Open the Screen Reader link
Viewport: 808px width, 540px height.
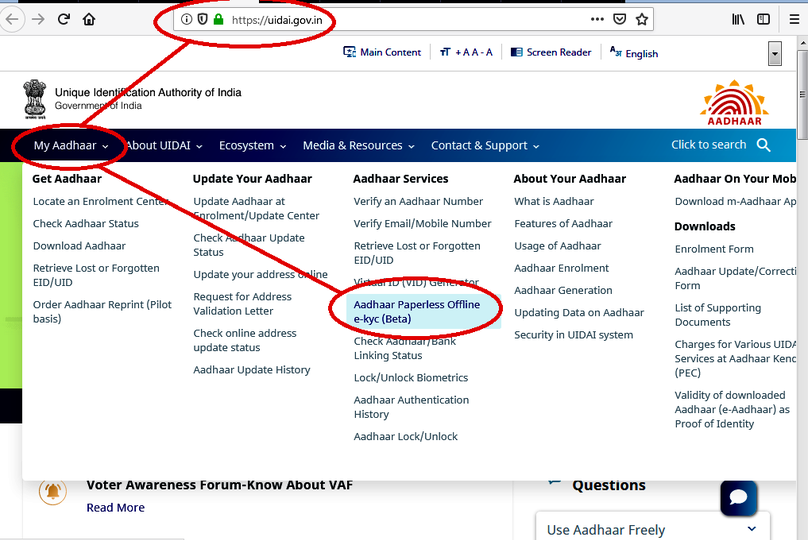(x=551, y=52)
